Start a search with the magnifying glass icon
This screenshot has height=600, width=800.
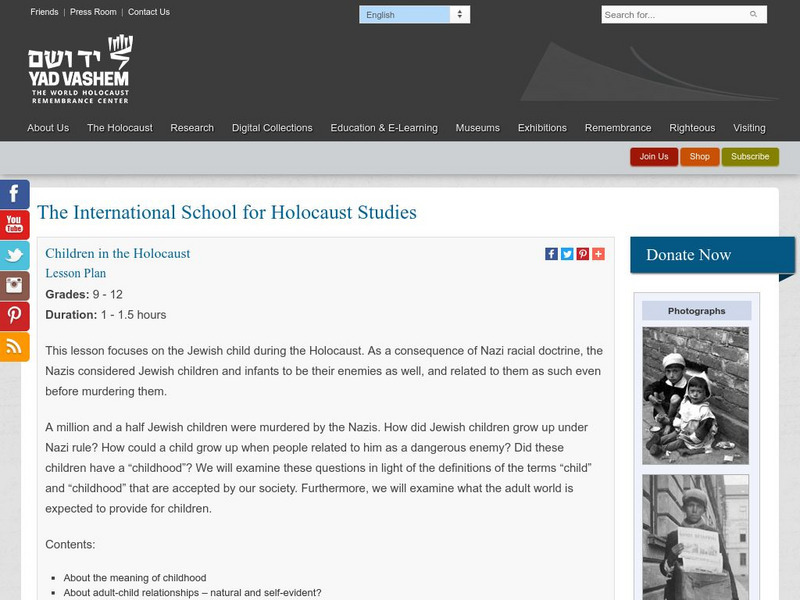[x=753, y=15]
